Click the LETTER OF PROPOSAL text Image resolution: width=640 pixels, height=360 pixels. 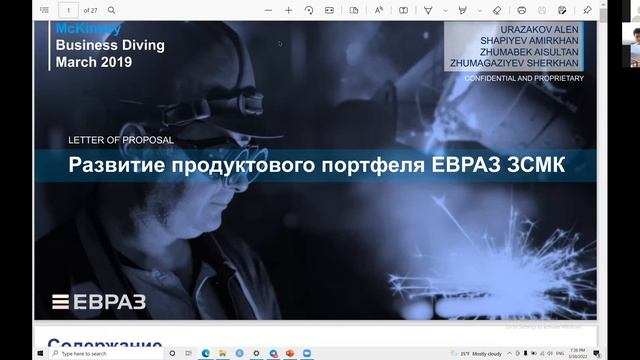121,140
